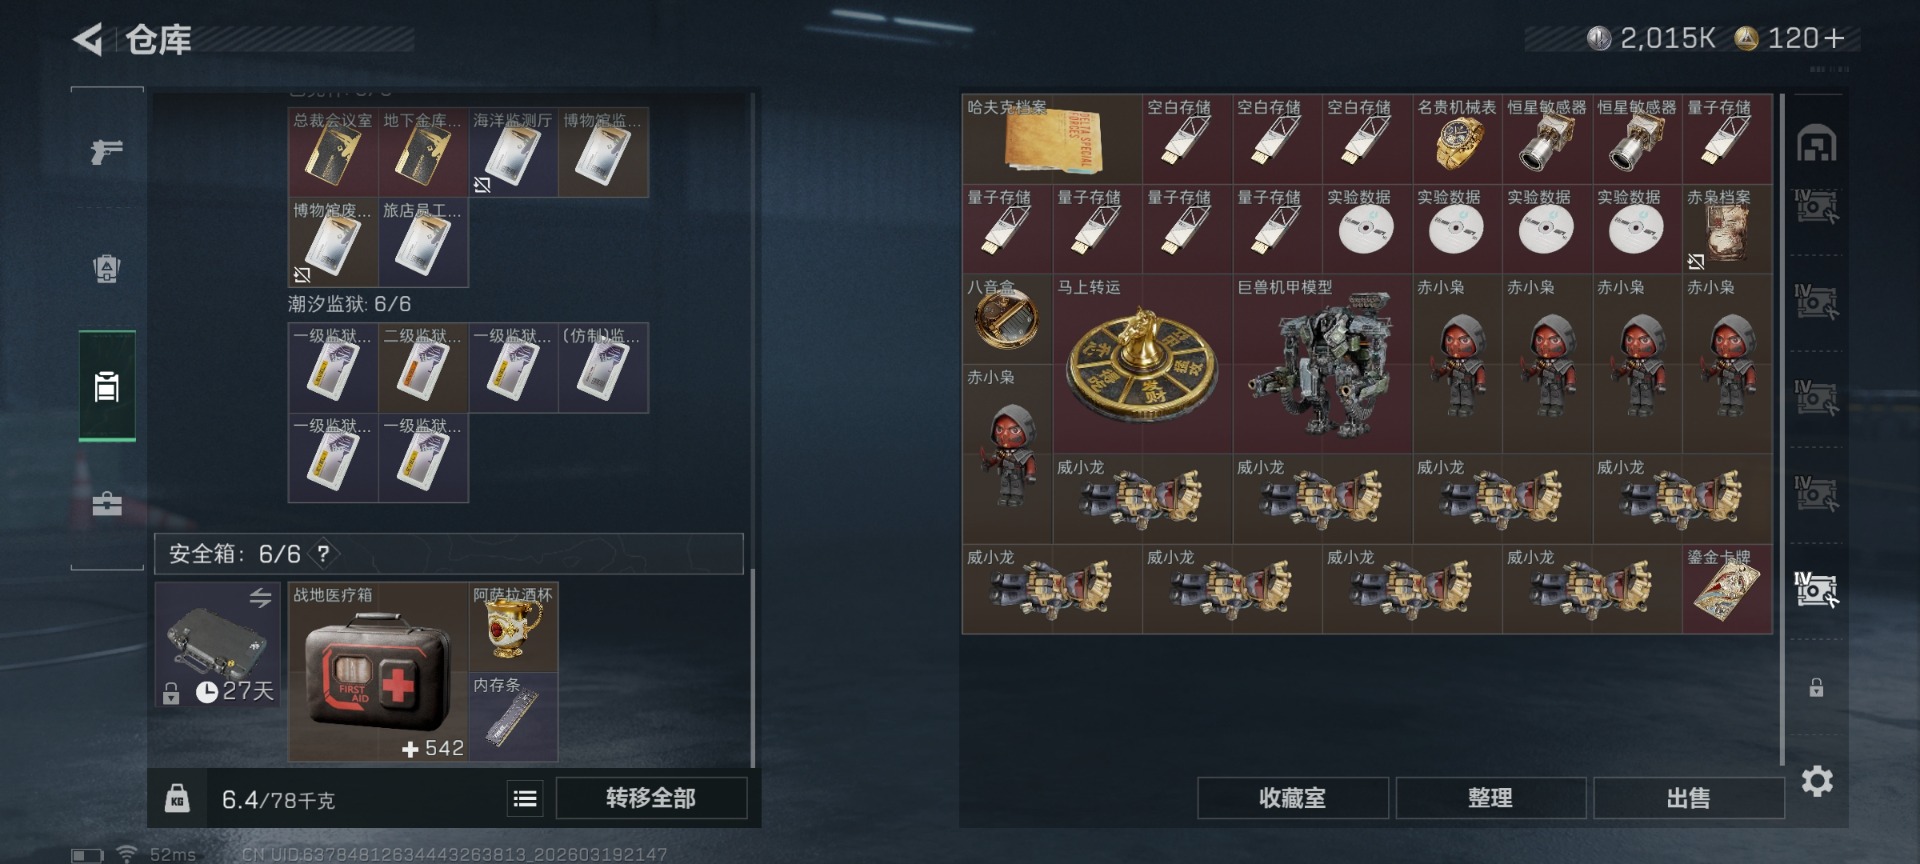
Task: Select the 战地医疗箱 first aid kit
Action: [x=378, y=672]
